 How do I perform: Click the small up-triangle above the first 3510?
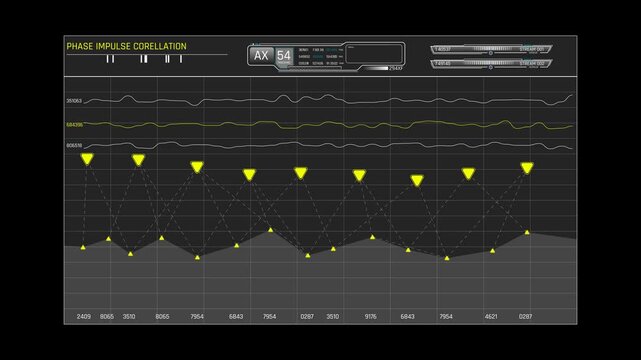[130, 254]
